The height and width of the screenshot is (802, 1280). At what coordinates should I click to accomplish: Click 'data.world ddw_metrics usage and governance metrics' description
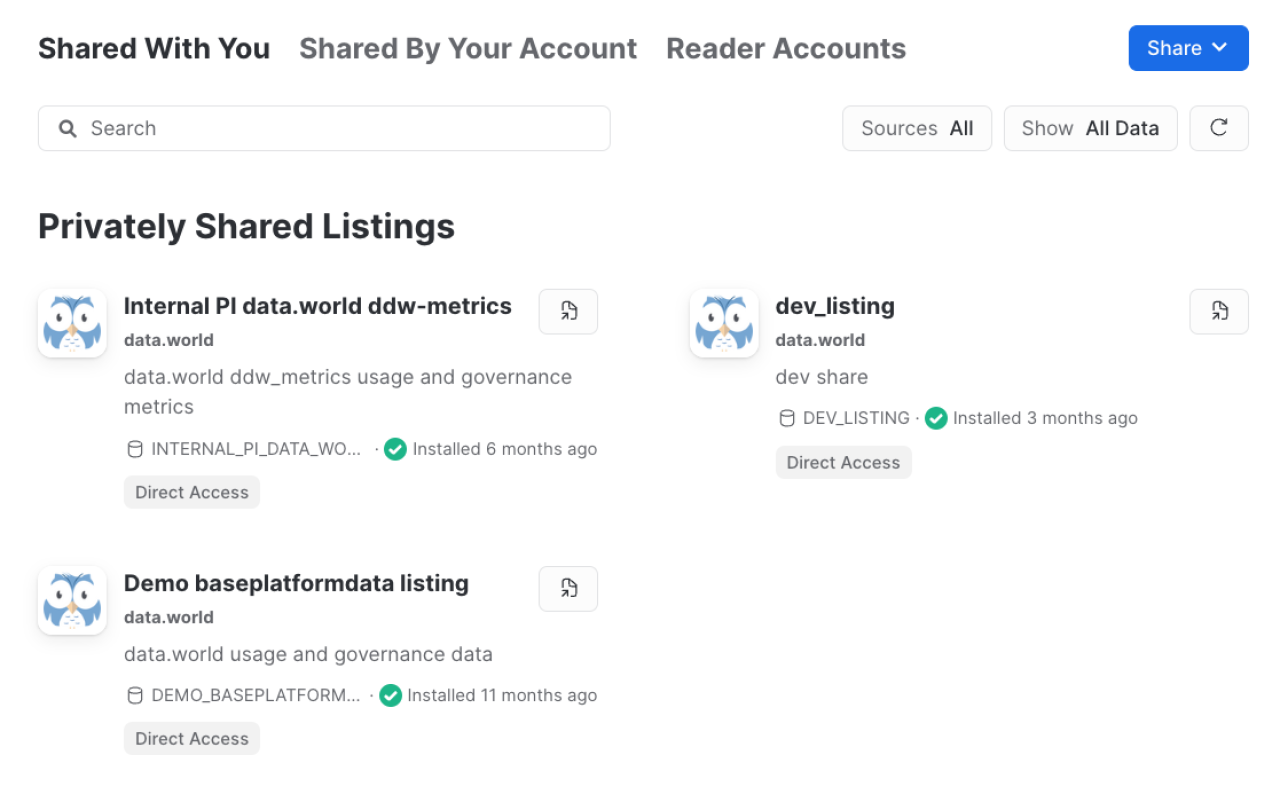click(348, 392)
